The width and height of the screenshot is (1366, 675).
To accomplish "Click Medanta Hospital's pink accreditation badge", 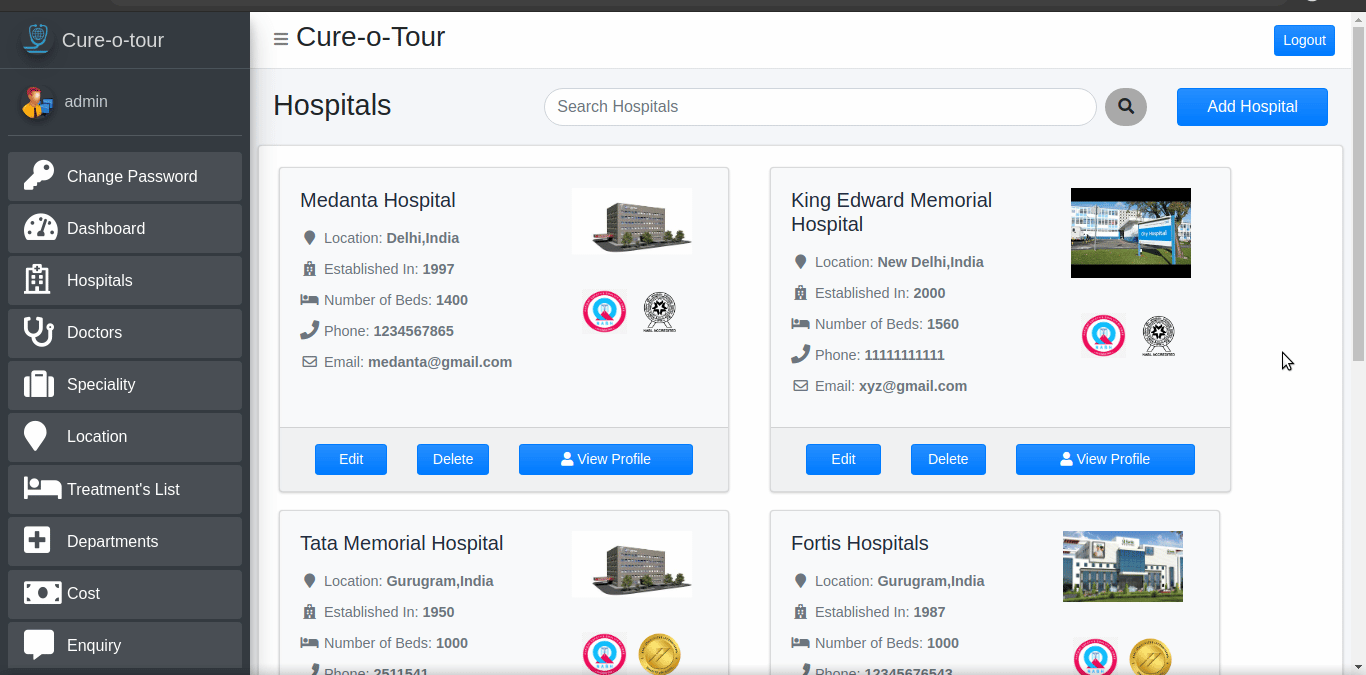I will coord(604,312).
